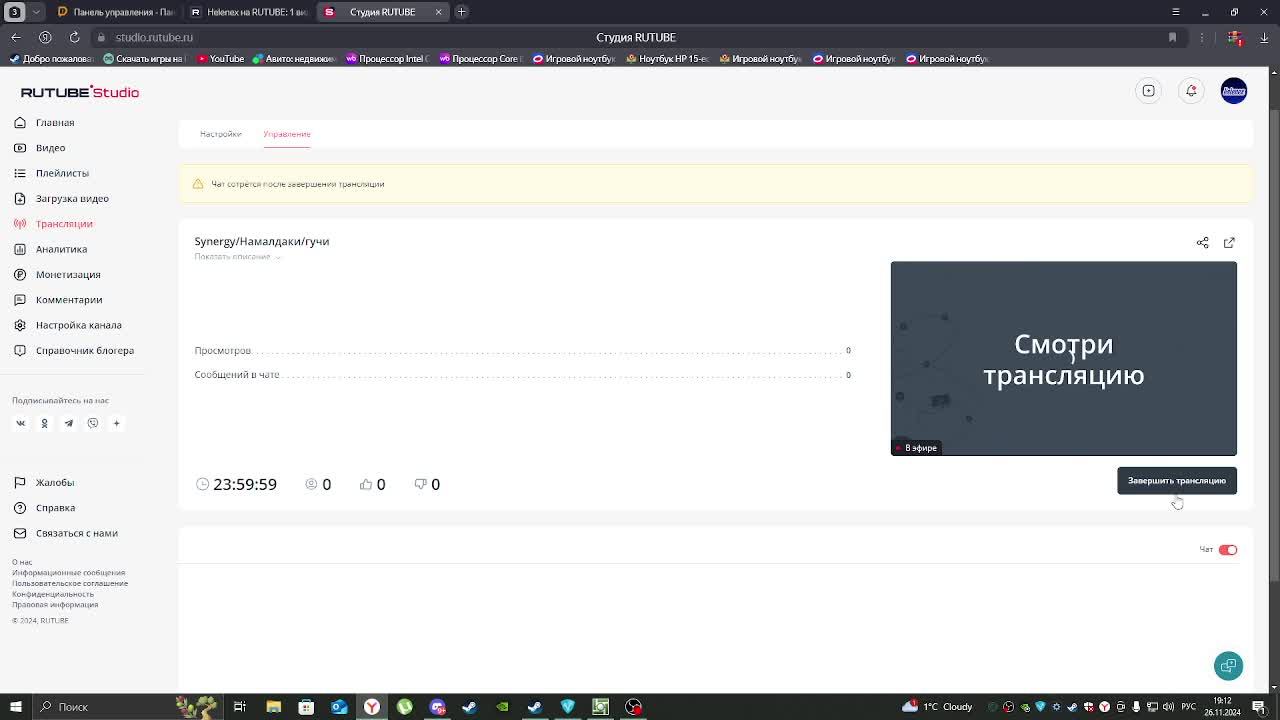Click the add video icon in header
Viewport: 1280px width, 720px height.
tap(1148, 91)
